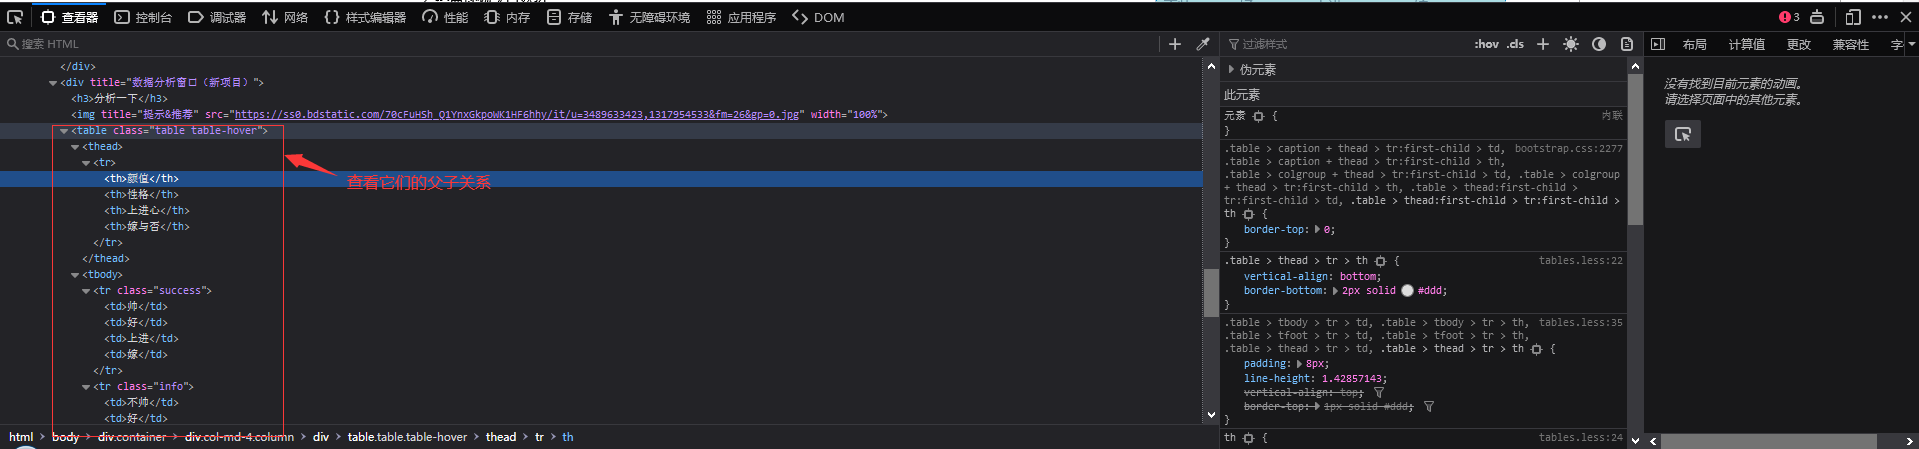Click the markup view scroll-down arrow
Viewport: 1919px width, 449px height.
pos(1211,415)
